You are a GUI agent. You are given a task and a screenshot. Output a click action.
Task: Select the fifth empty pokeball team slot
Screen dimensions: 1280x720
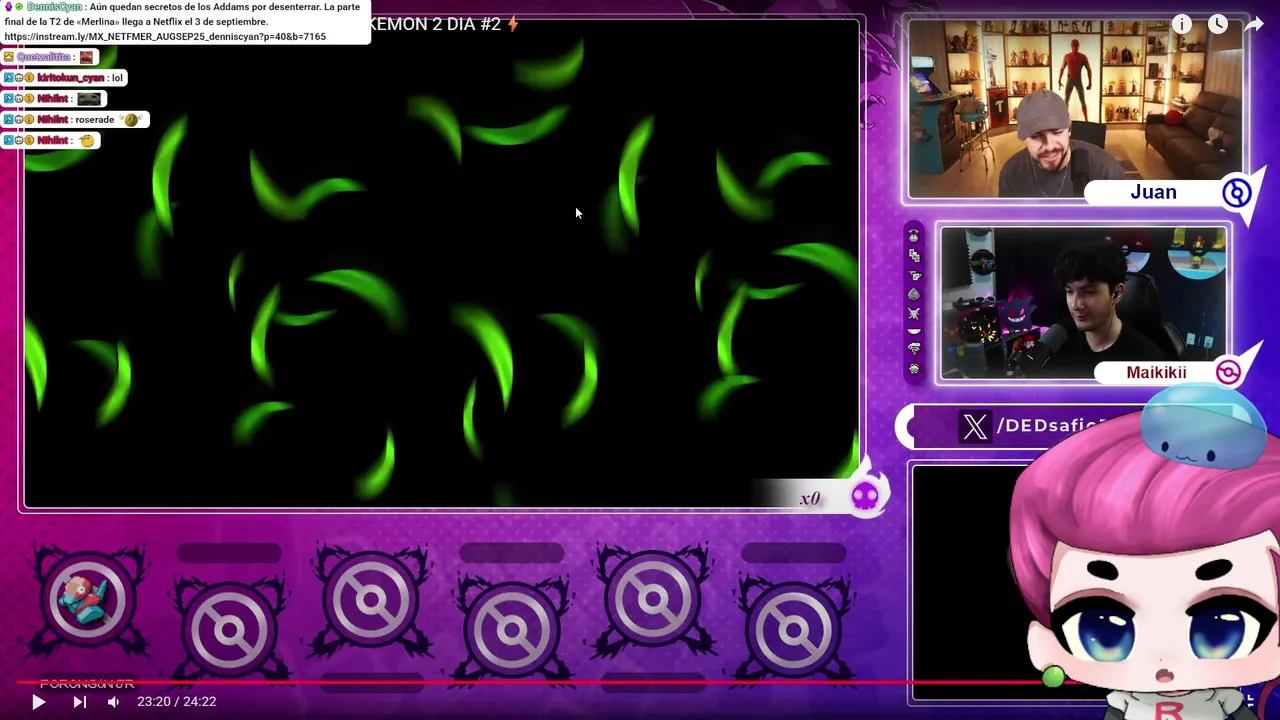[653, 598]
